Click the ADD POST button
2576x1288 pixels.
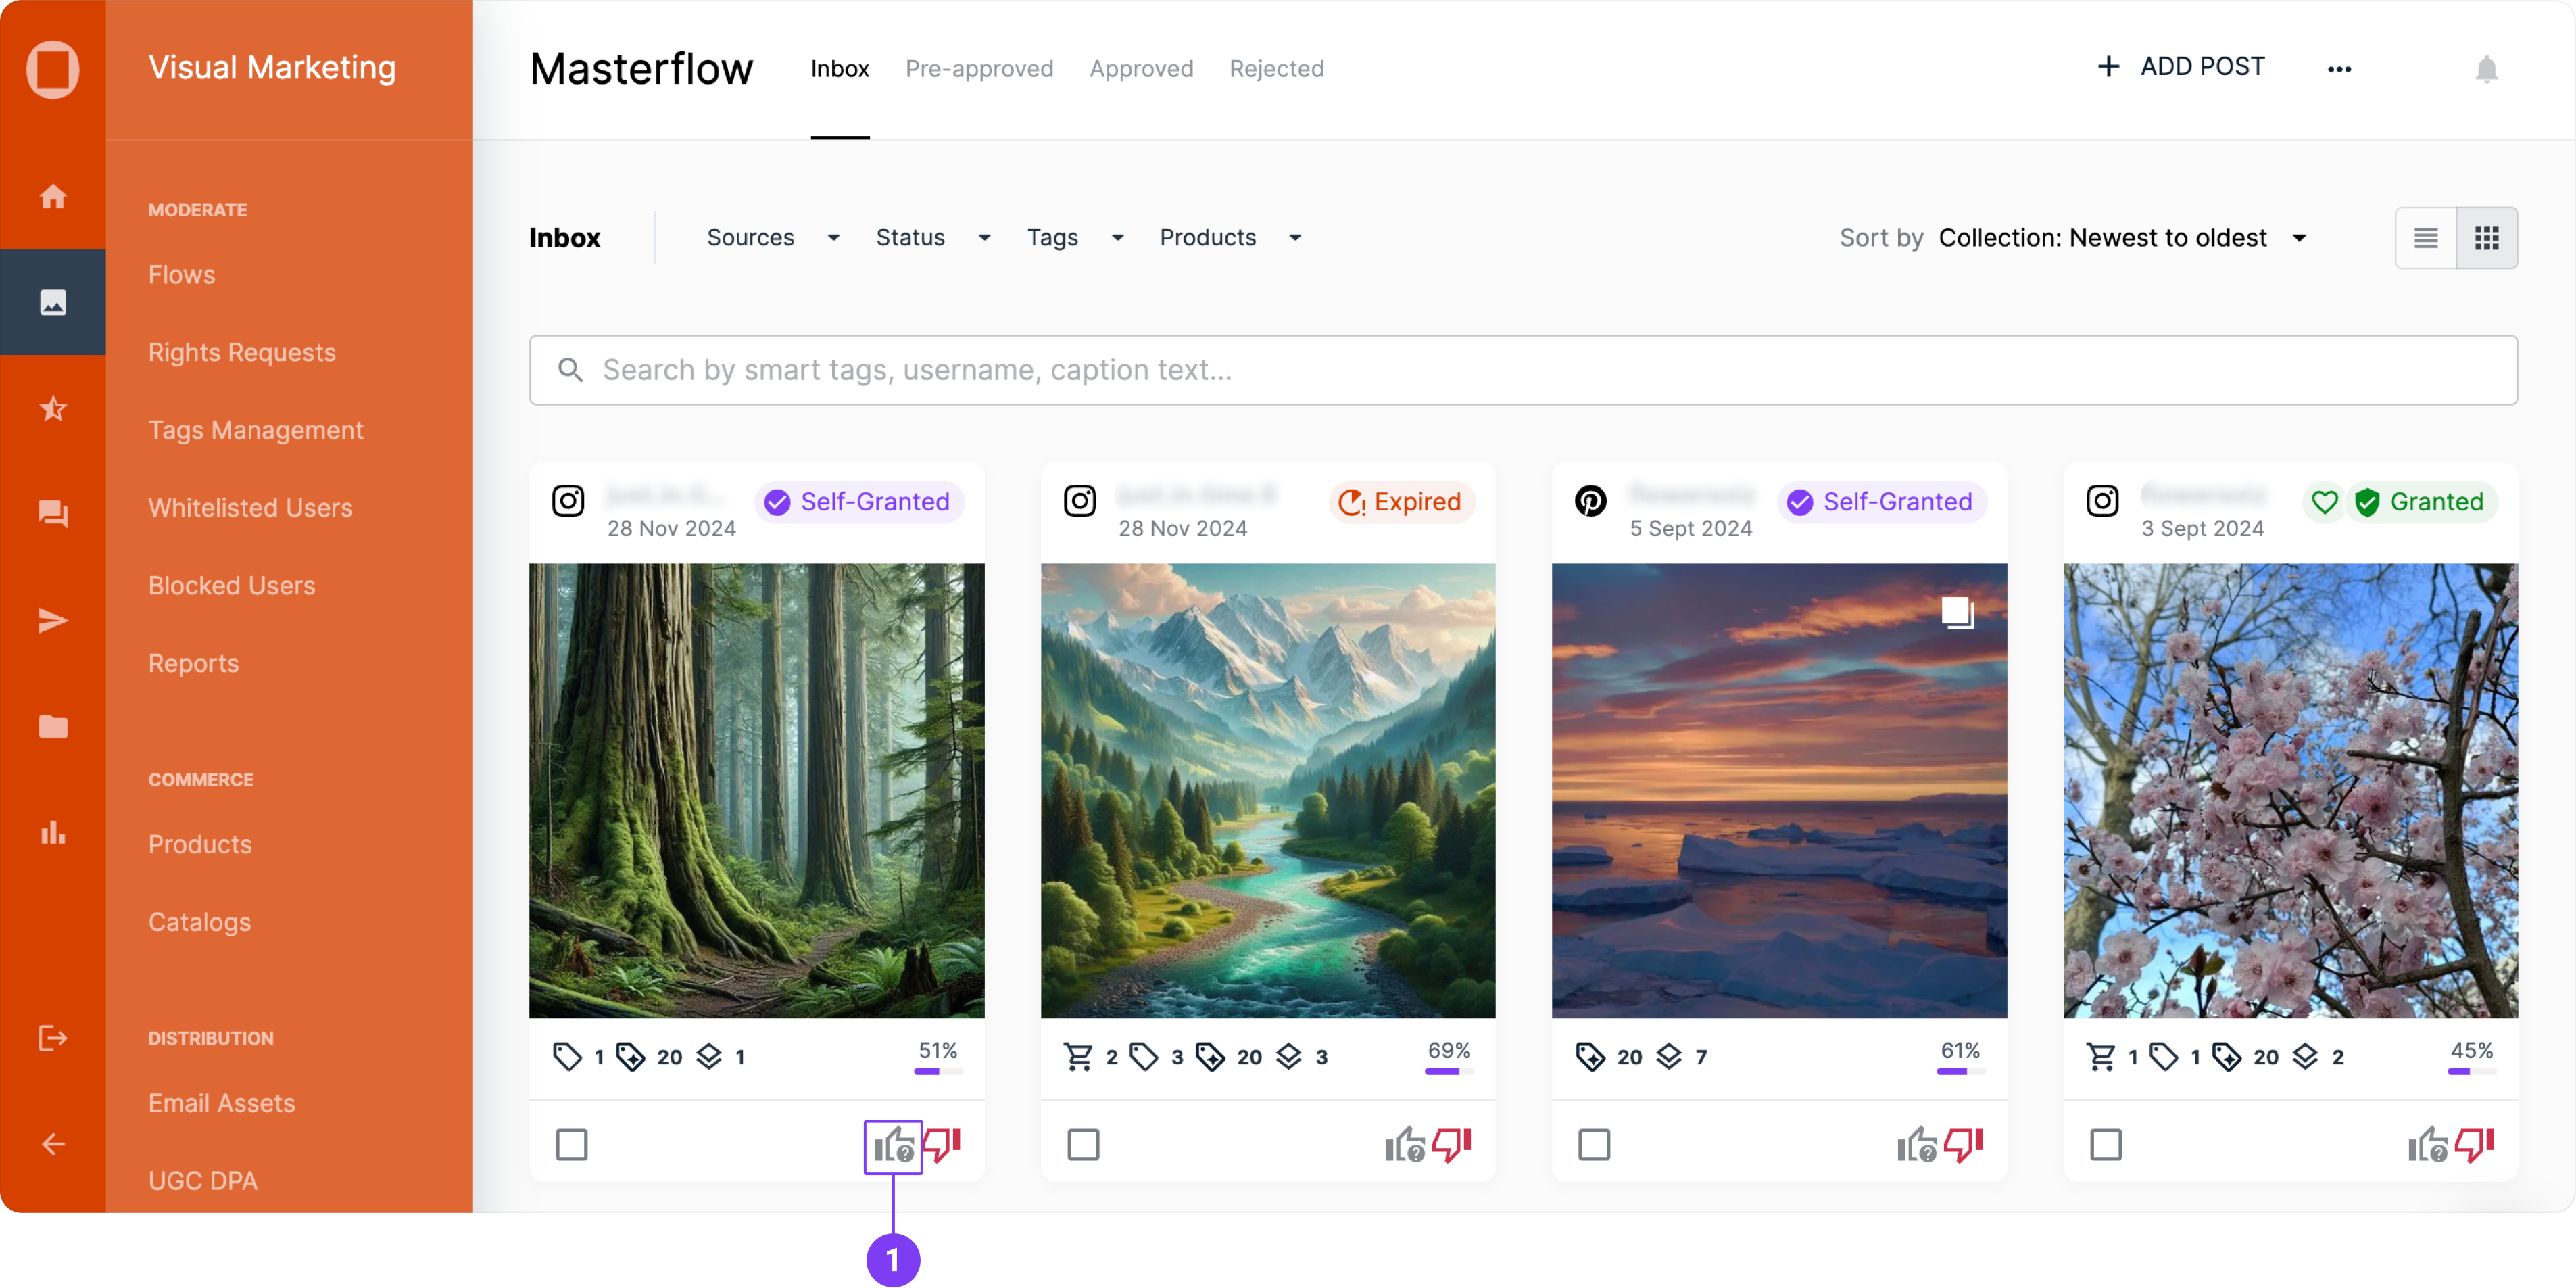pos(2180,67)
